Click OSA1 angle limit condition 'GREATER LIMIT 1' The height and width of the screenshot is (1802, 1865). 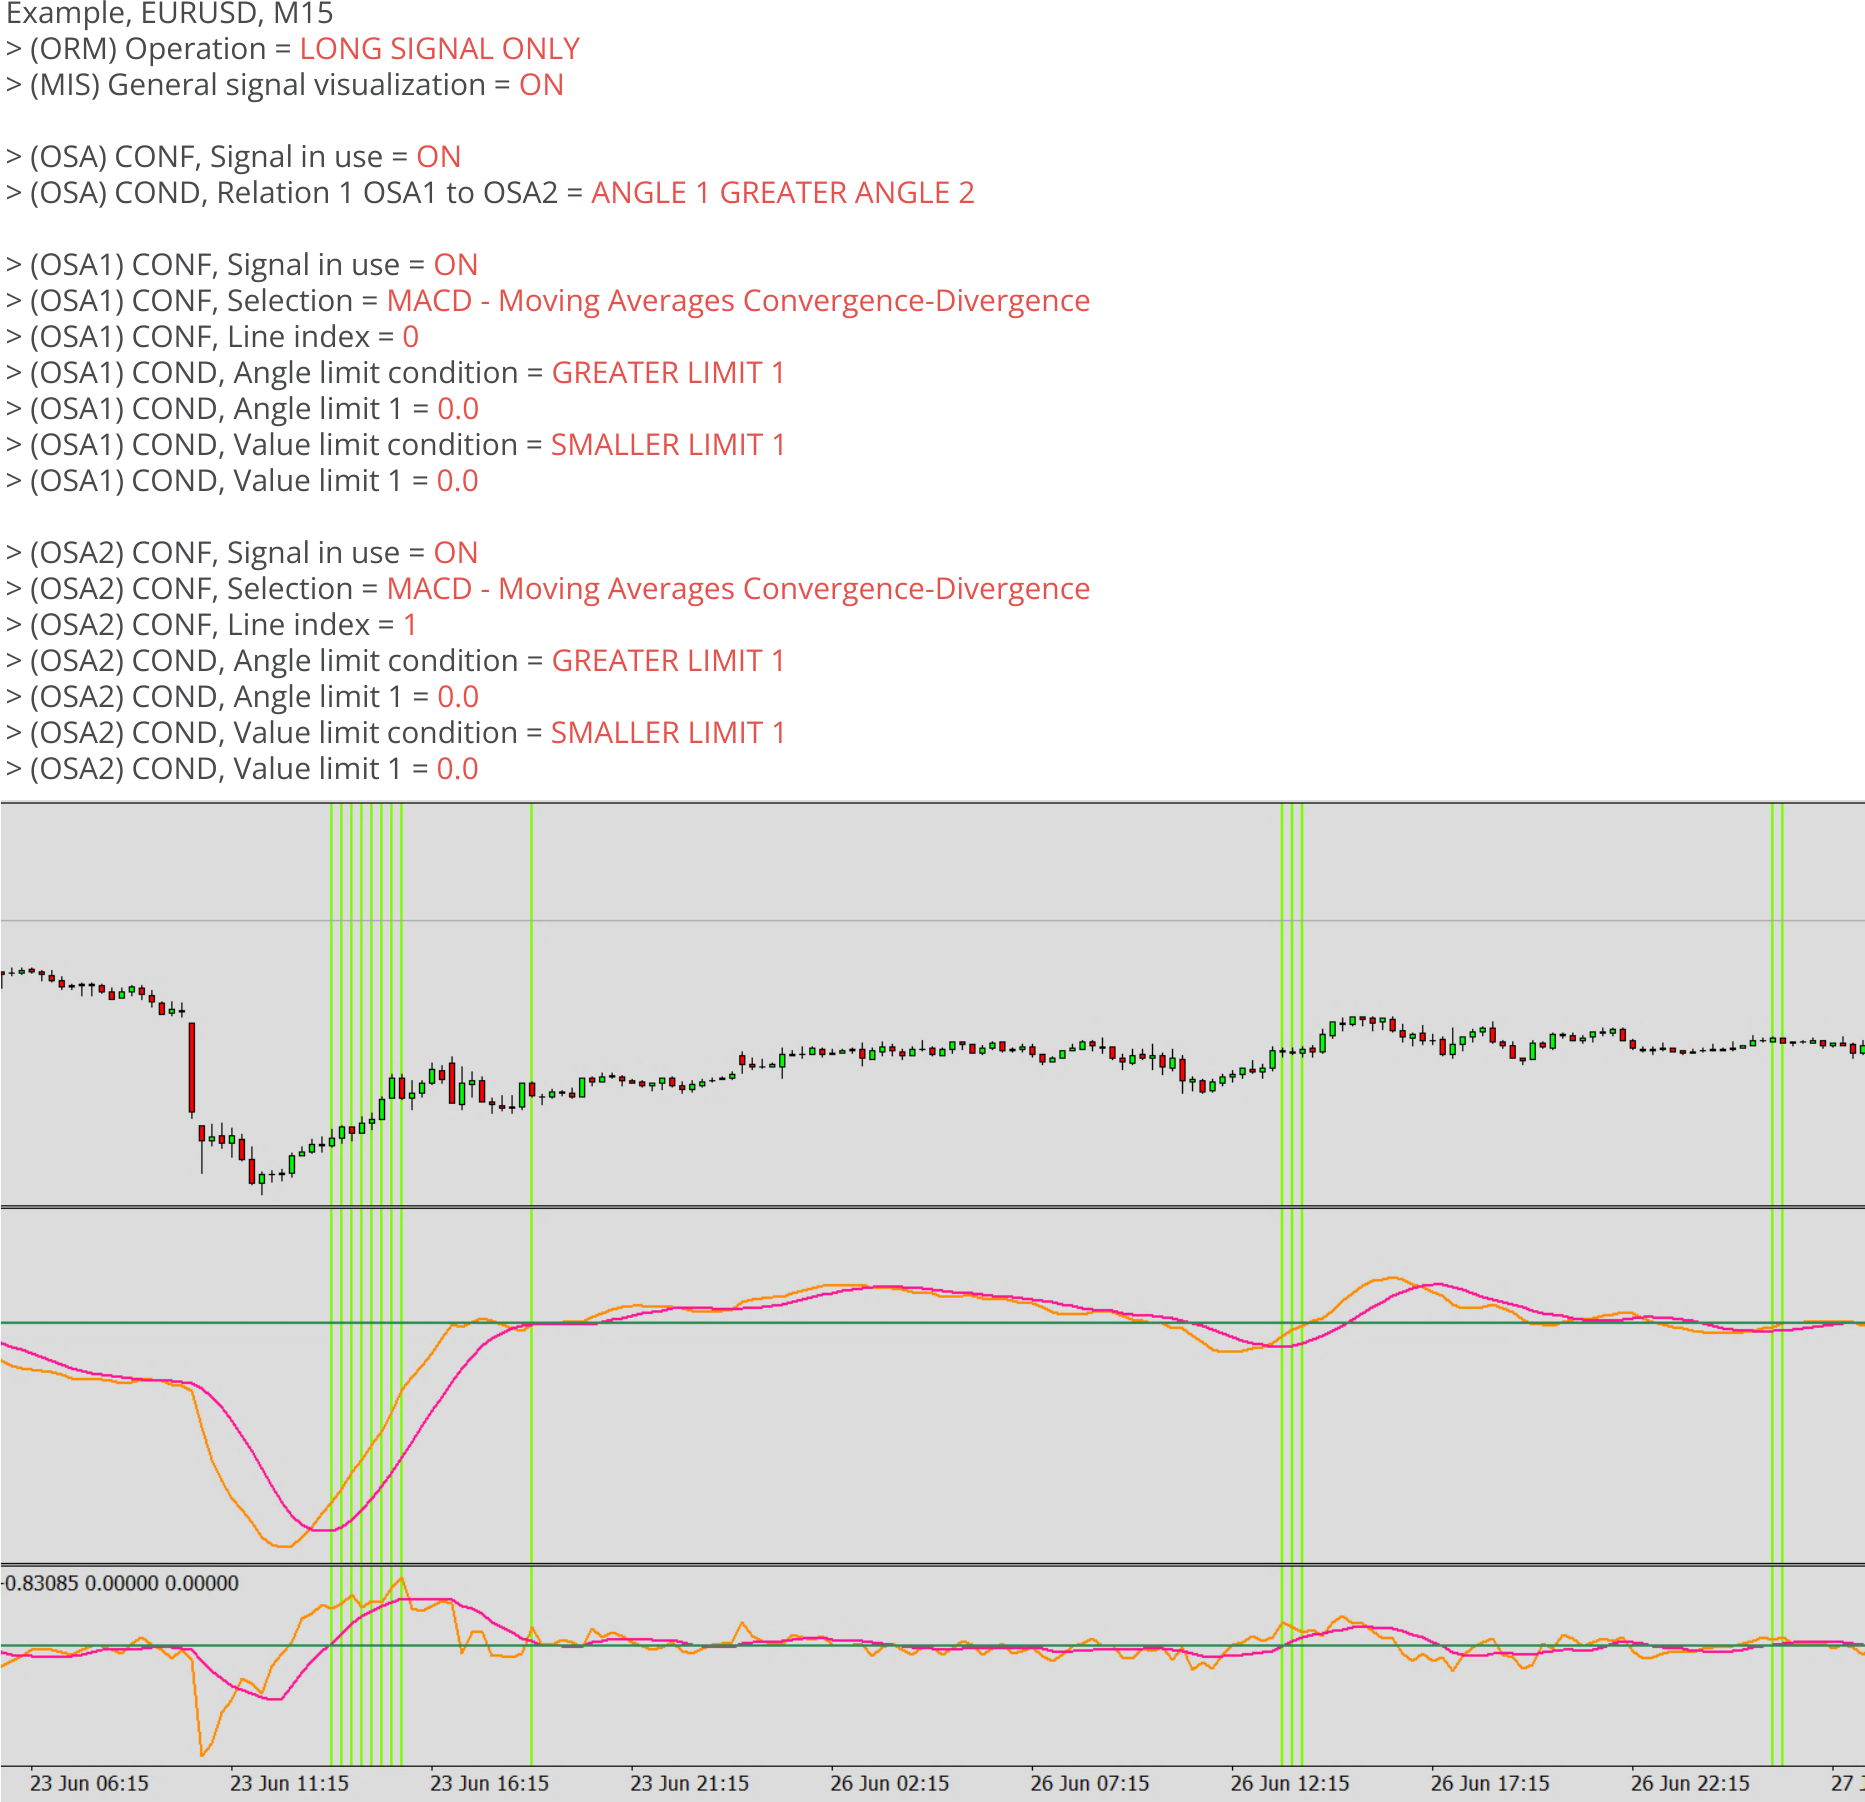(668, 373)
